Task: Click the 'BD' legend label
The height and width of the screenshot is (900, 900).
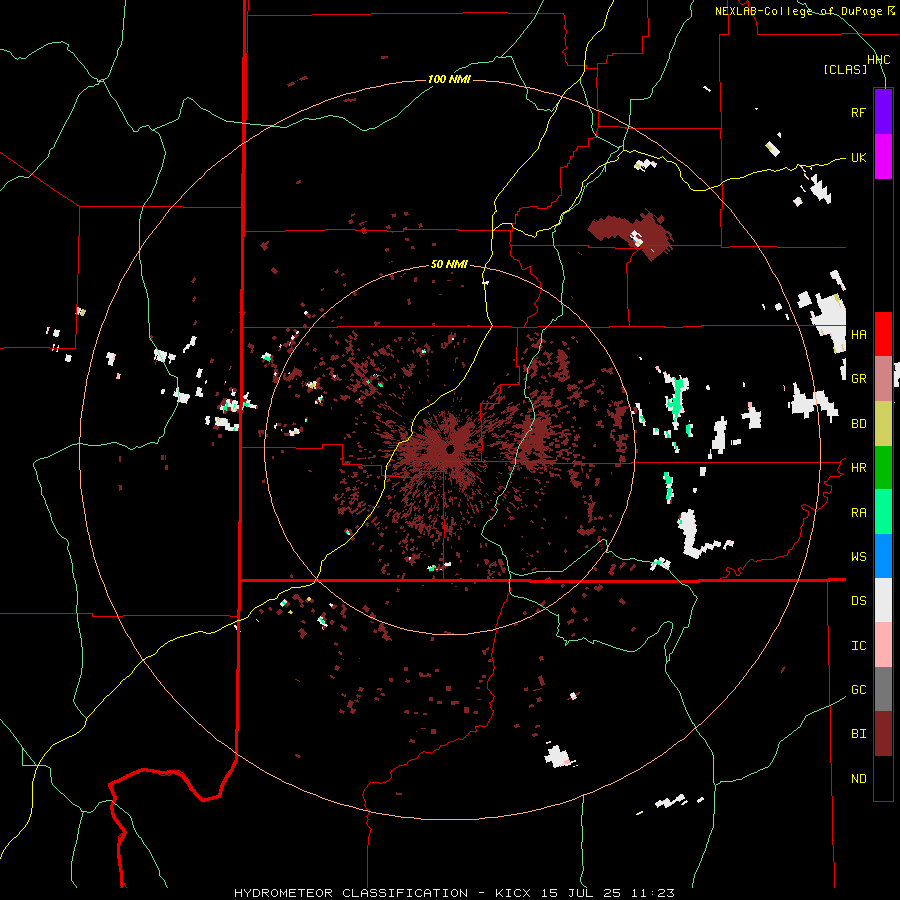Action: click(858, 424)
